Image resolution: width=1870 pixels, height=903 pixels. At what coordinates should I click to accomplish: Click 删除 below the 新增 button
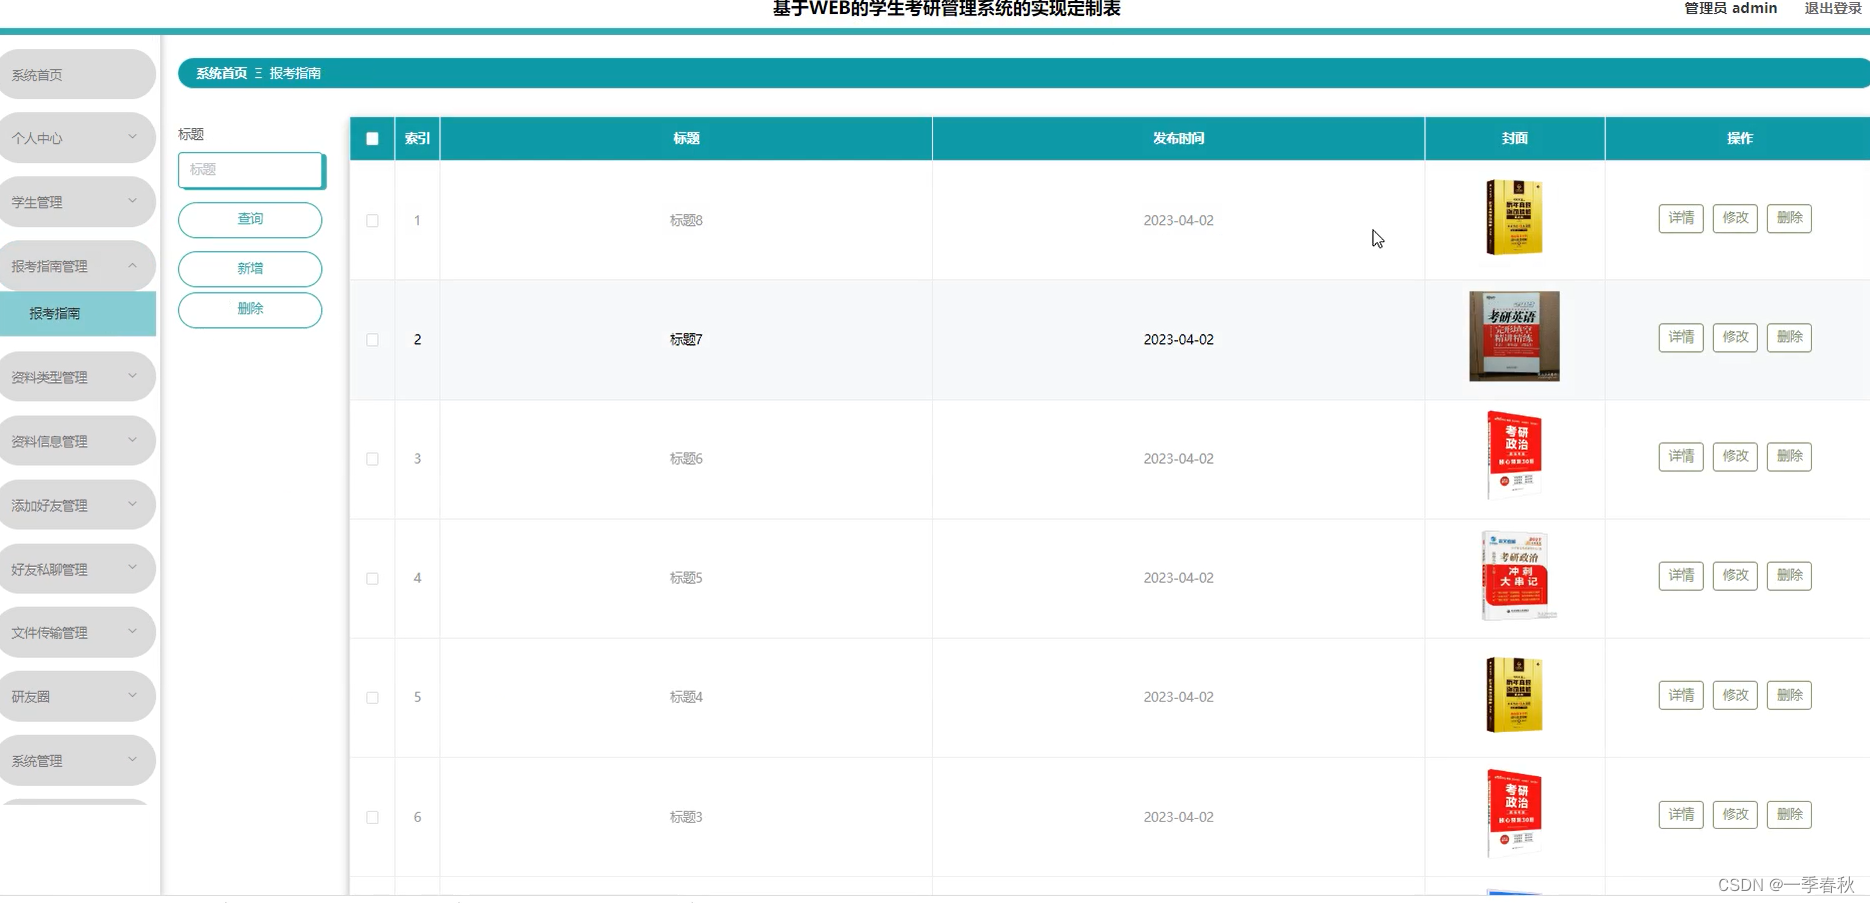click(x=249, y=310)
